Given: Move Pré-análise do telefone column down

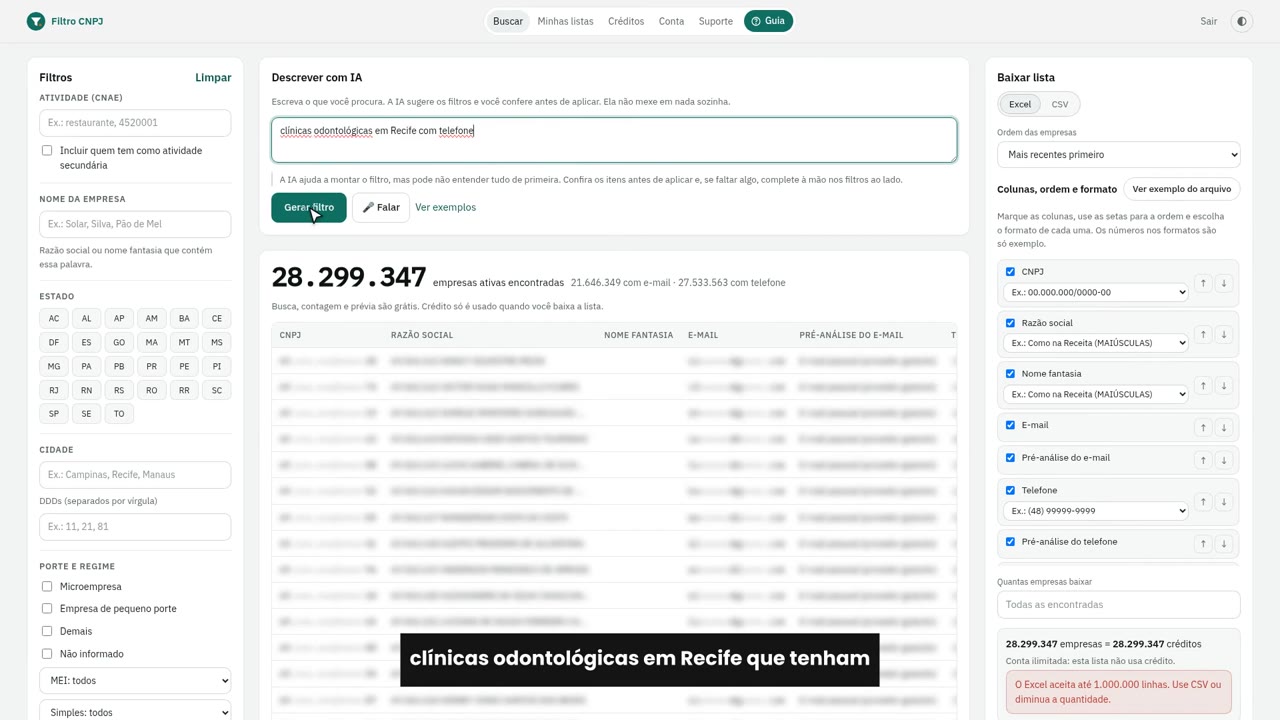Looking at the screenshot, I should 1223,544.
